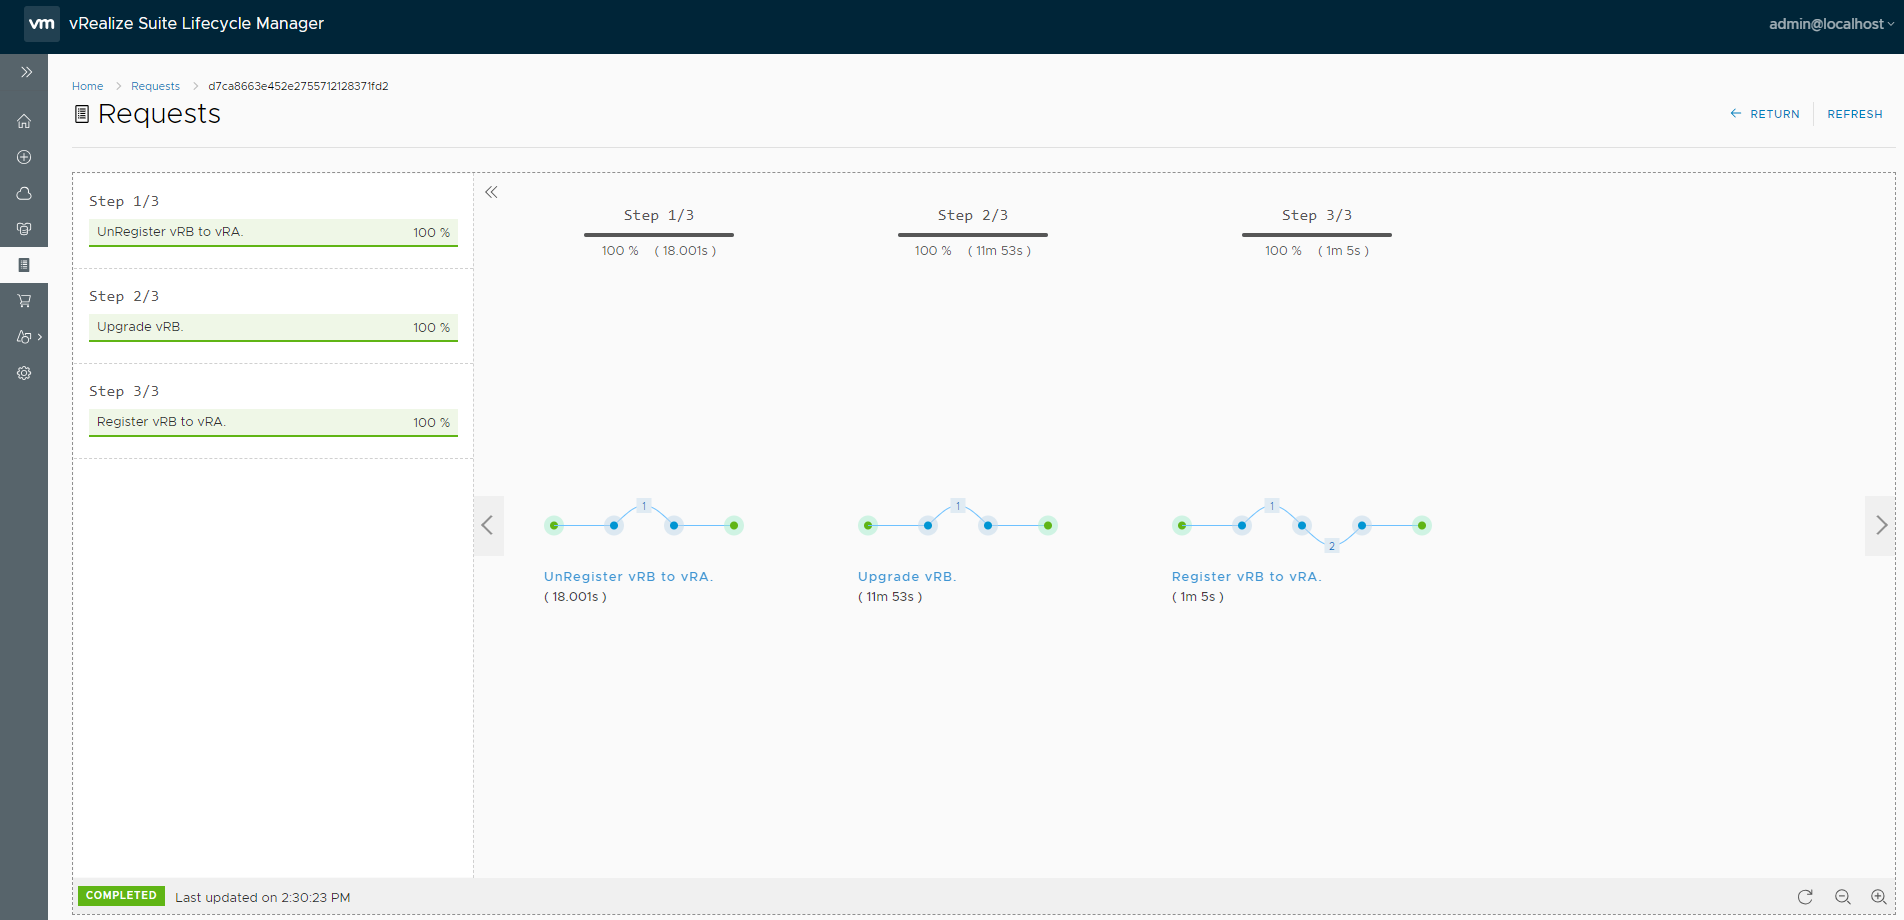Click first green node of UnRegister flow
The image size is (1904, 920).
554,525
